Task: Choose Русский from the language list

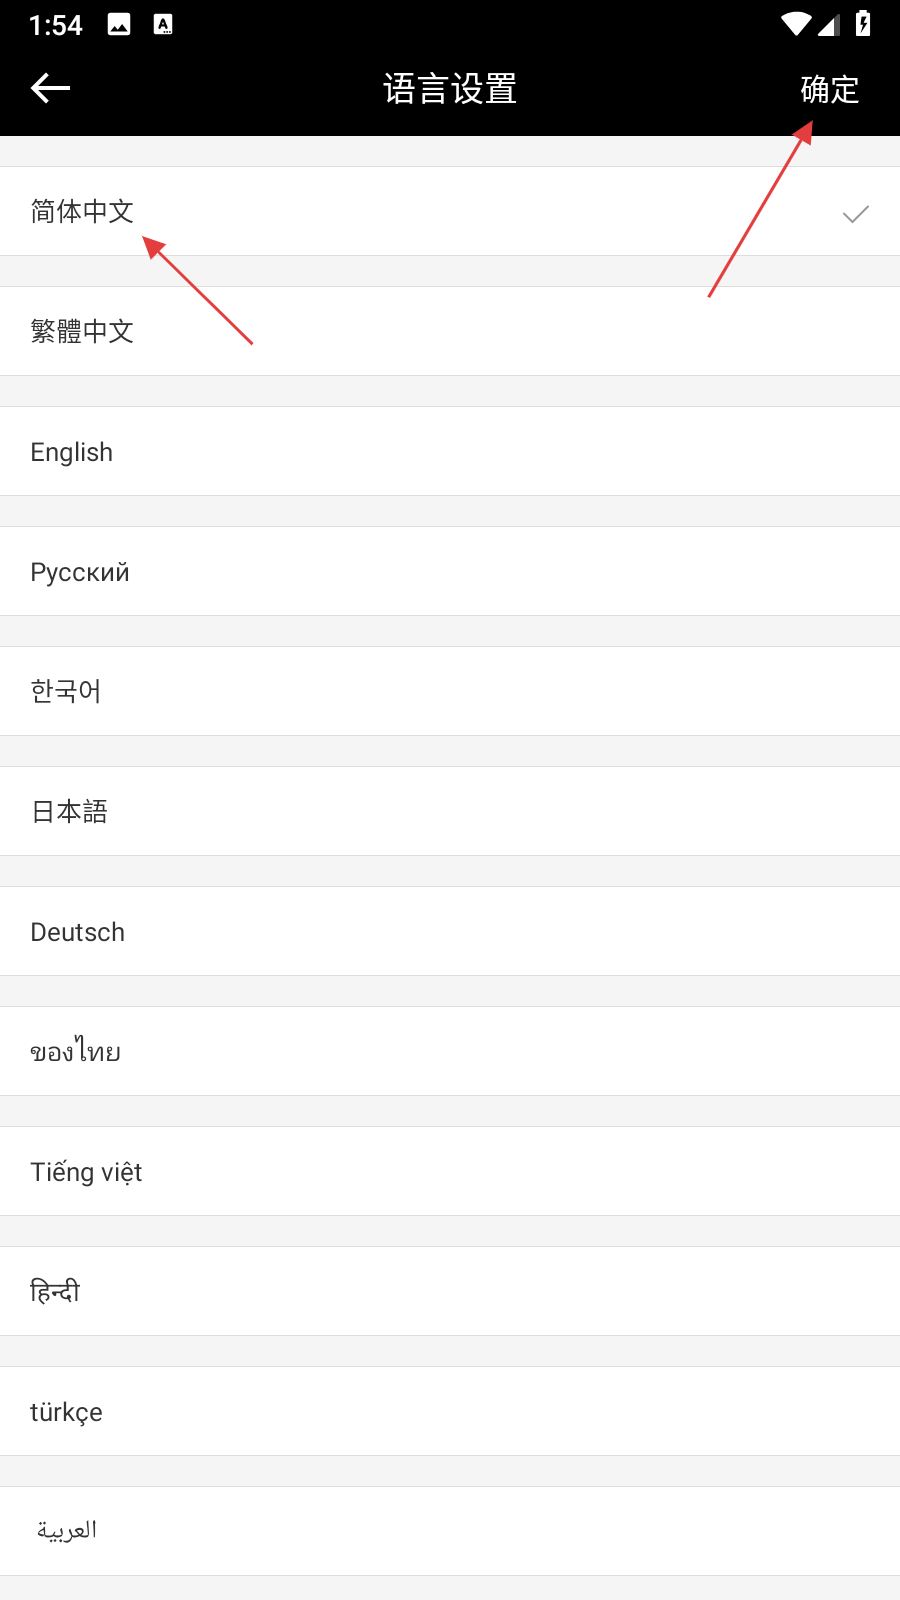Action: click(80, 572)
